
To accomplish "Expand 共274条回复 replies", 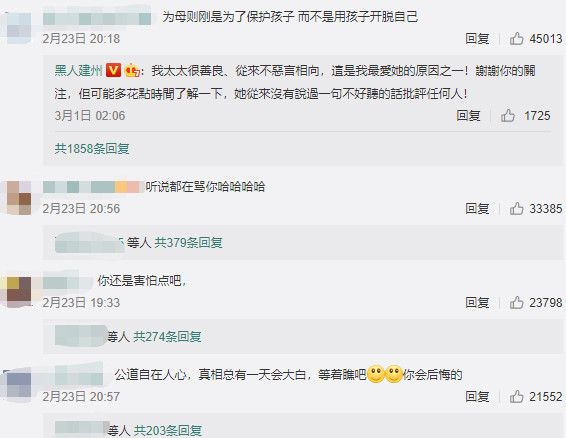I will point(167,337).
